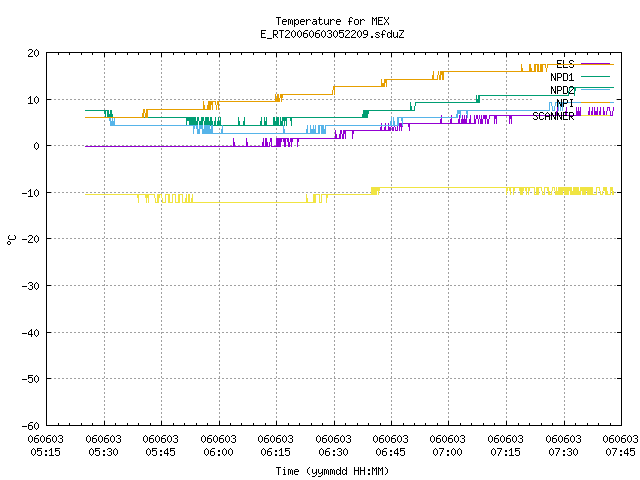Click the °C y-axis unit label

[11, 240]
